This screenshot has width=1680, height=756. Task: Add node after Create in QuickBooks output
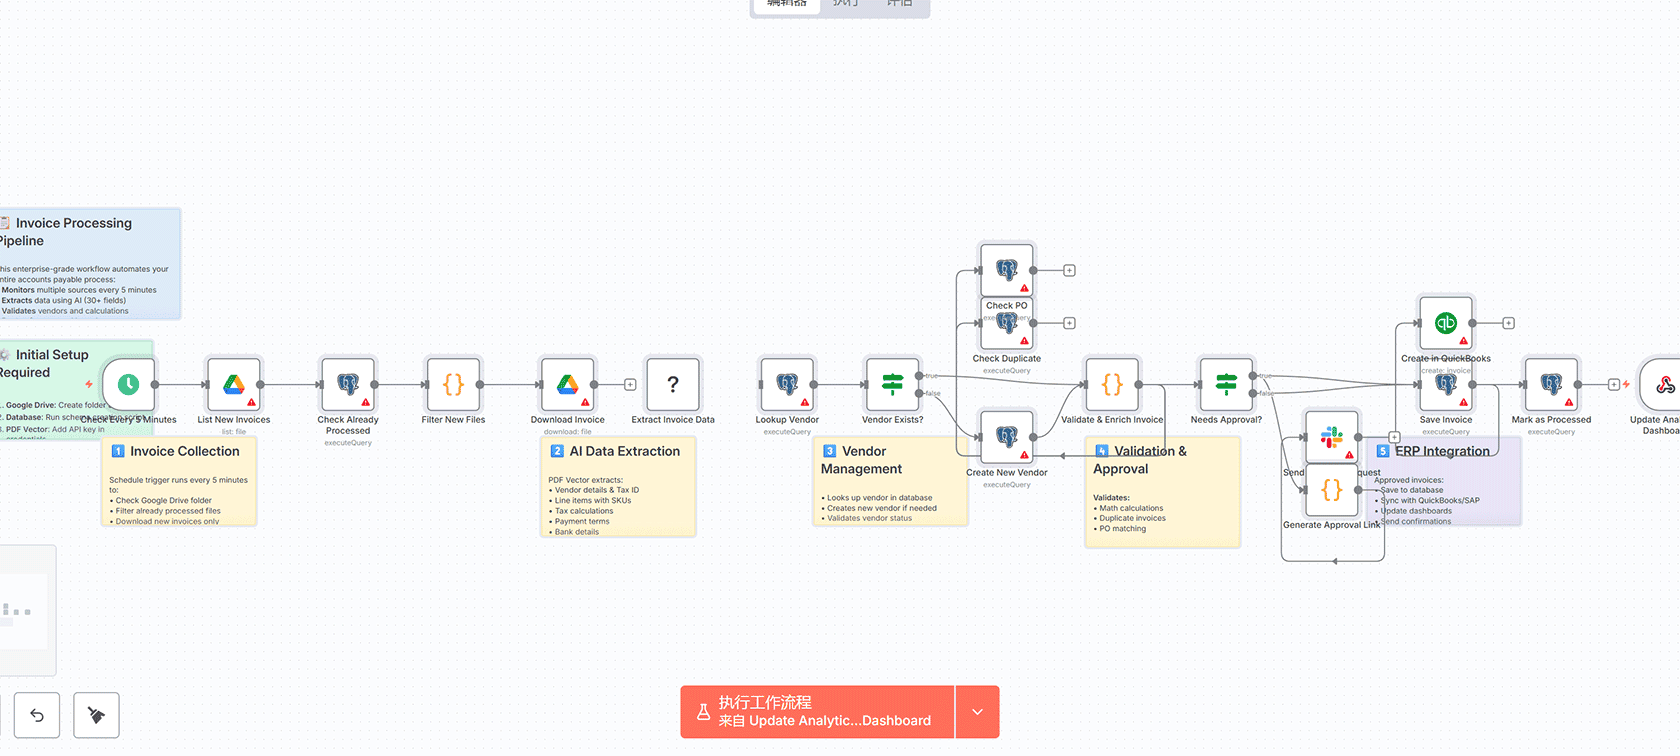tap(1508, 323)
